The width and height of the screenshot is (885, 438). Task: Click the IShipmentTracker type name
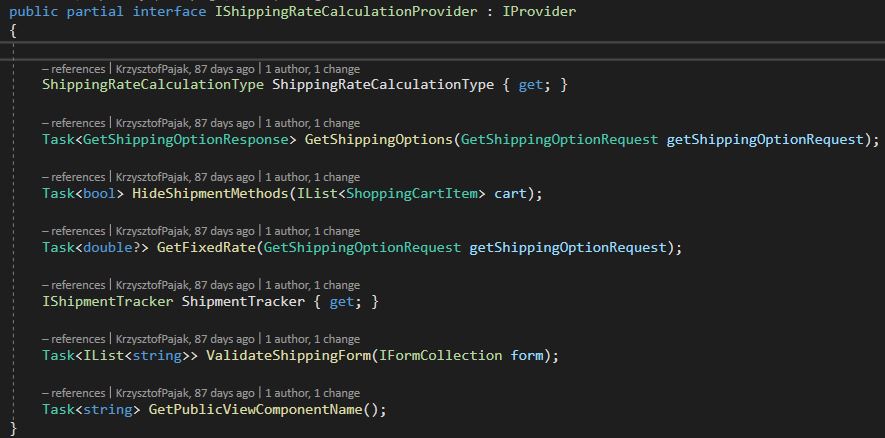click(x=108, y=301)
